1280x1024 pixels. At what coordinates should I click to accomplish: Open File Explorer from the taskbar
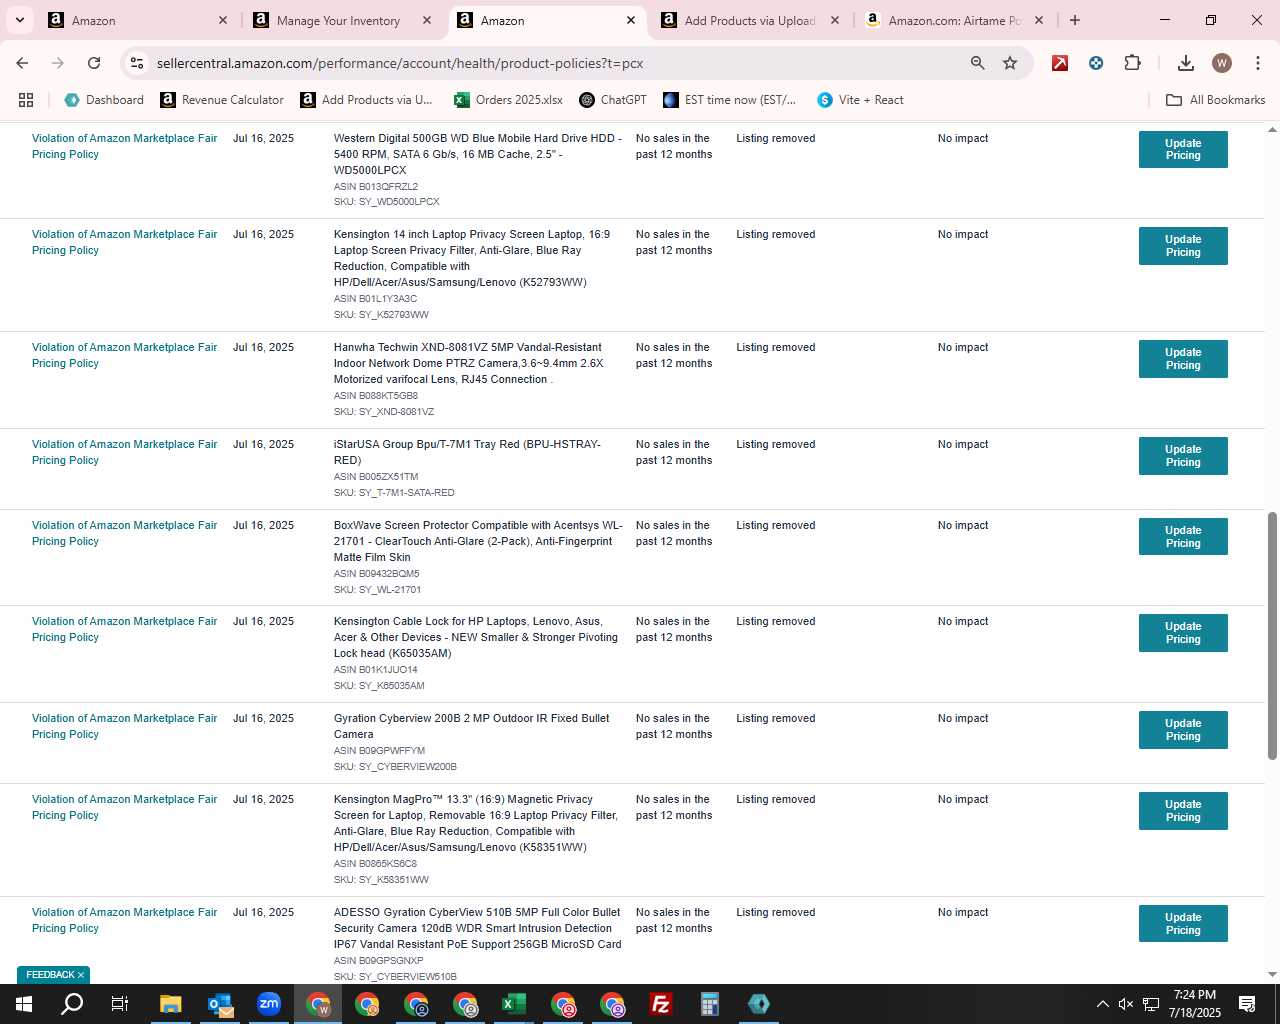coord(170,1004)
